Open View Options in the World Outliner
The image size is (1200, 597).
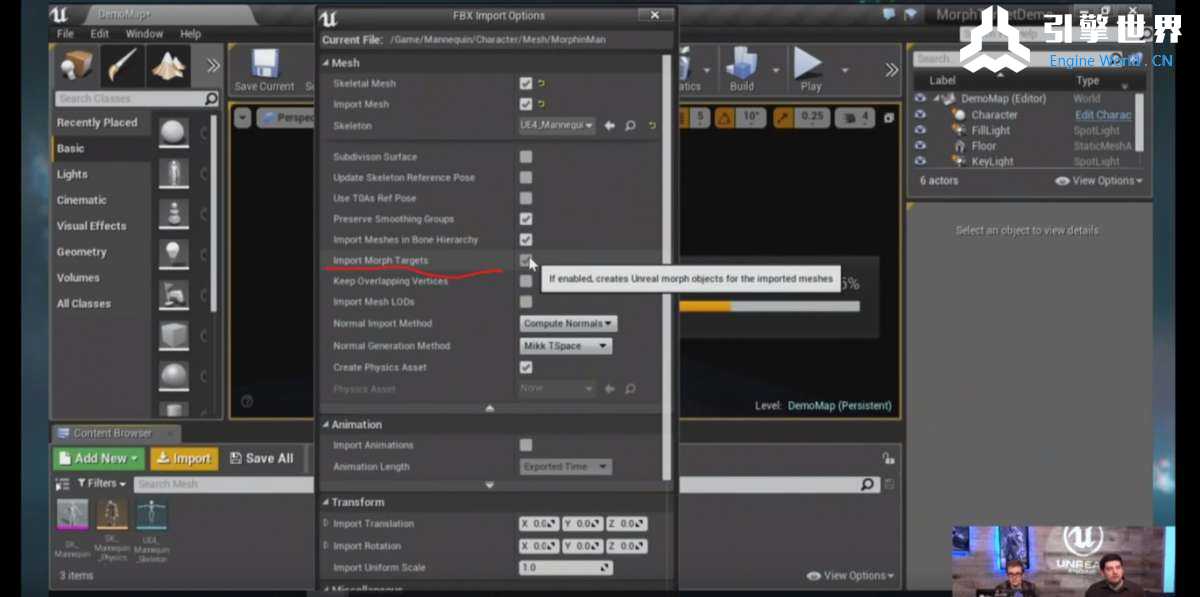point(1099,181)
